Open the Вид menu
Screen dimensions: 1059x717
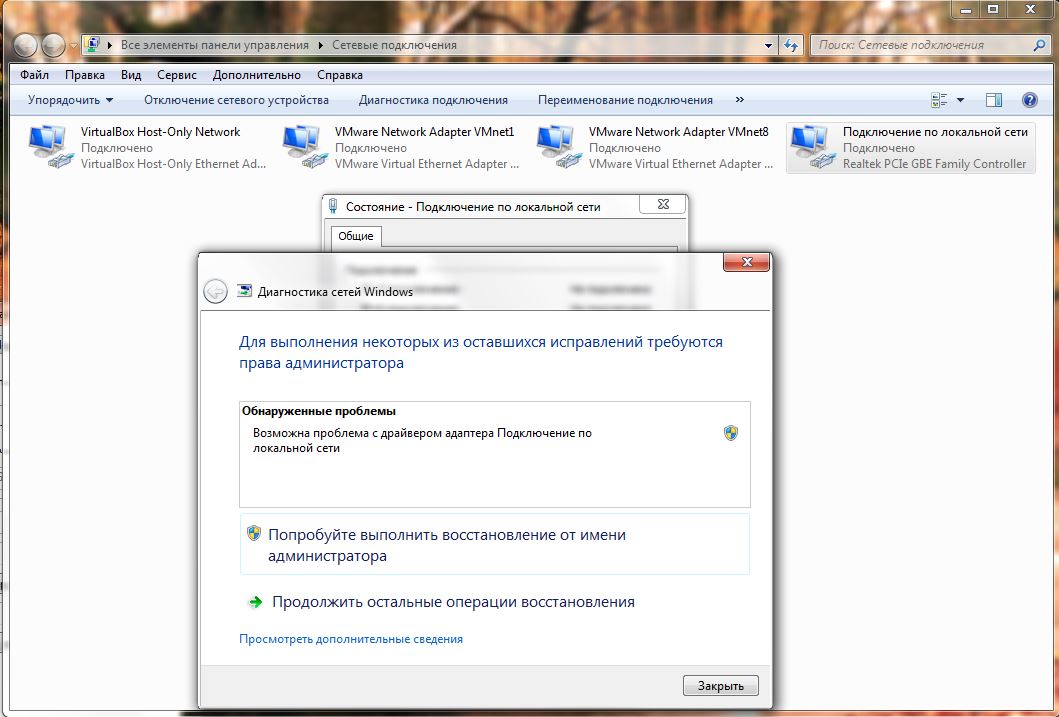[x=131, y=75]
